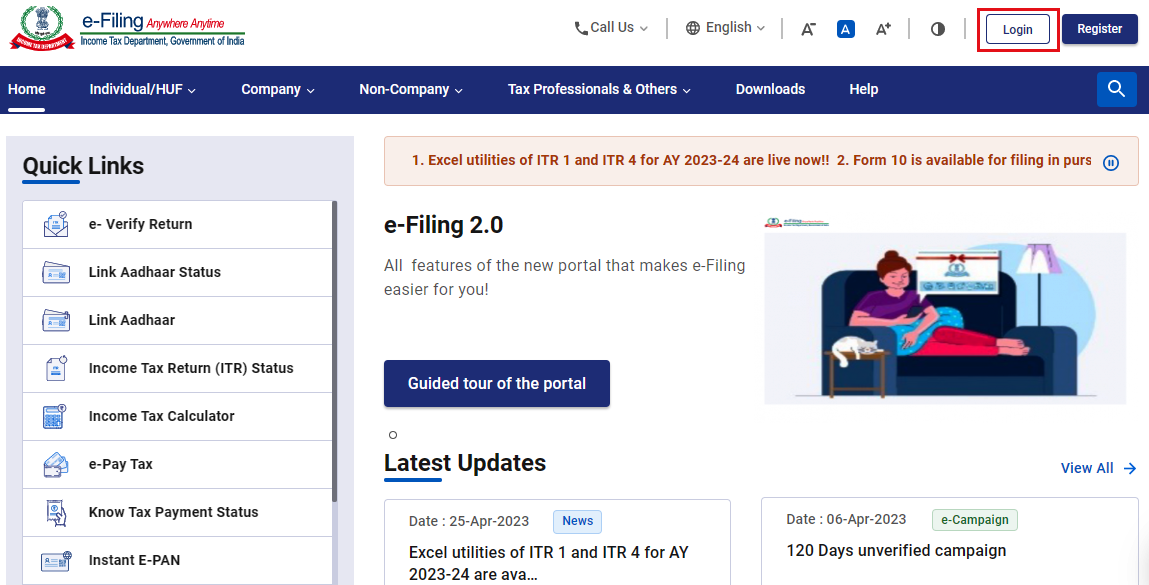Viewport: 1149px width, 585px height.
Task: Select the carousel slide indicator dot
Action: [393, 435]
